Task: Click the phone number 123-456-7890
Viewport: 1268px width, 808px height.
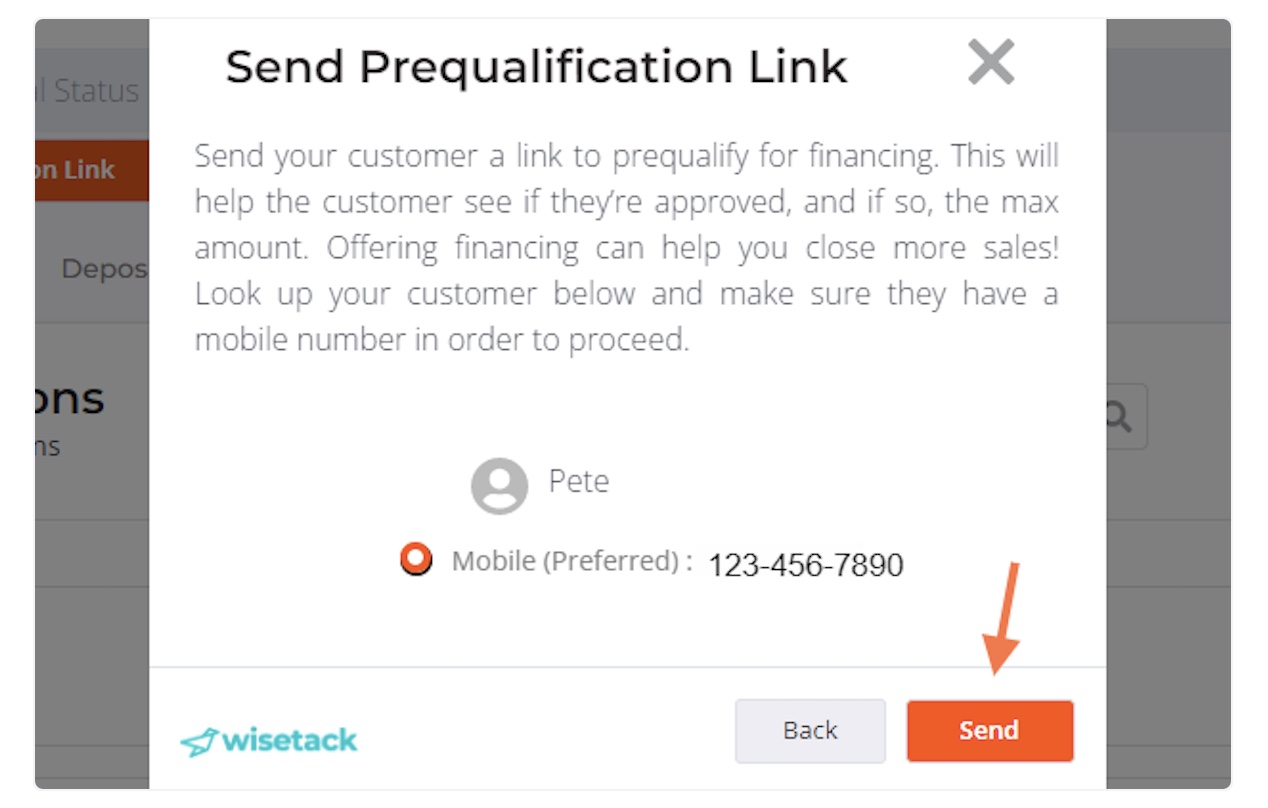Action: (x=806, y=565)
